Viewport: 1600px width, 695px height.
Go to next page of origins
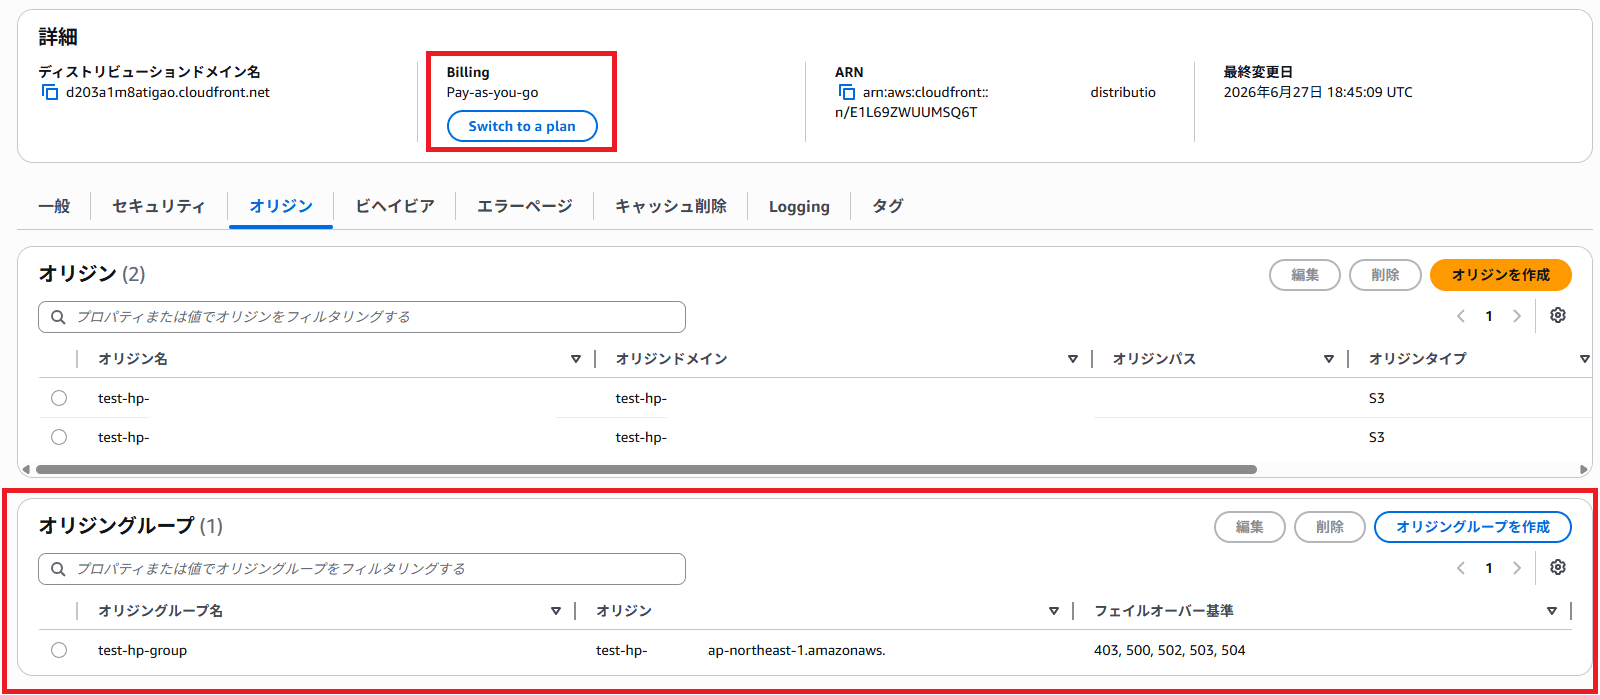[x=1517, y=316]
